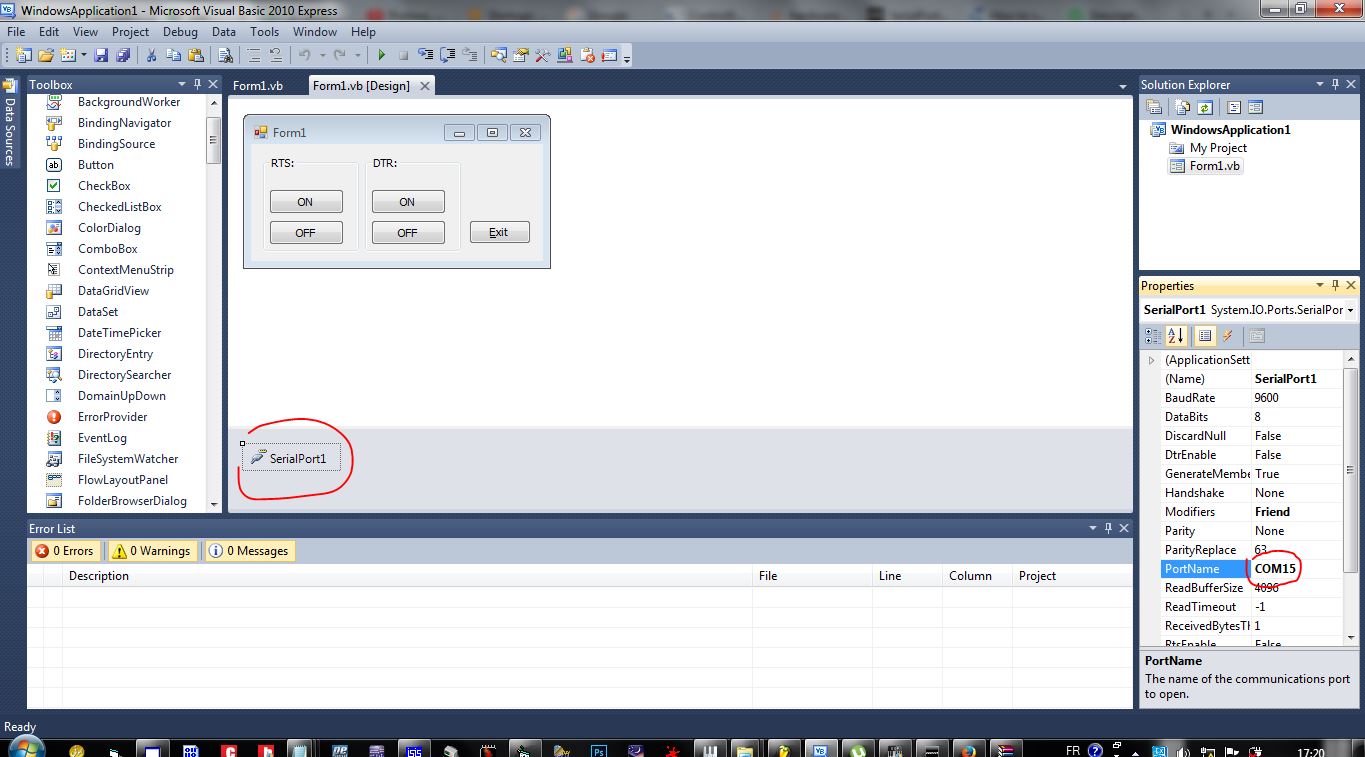Open the Data menu
1365x757 pixels.
click(224, 32)
